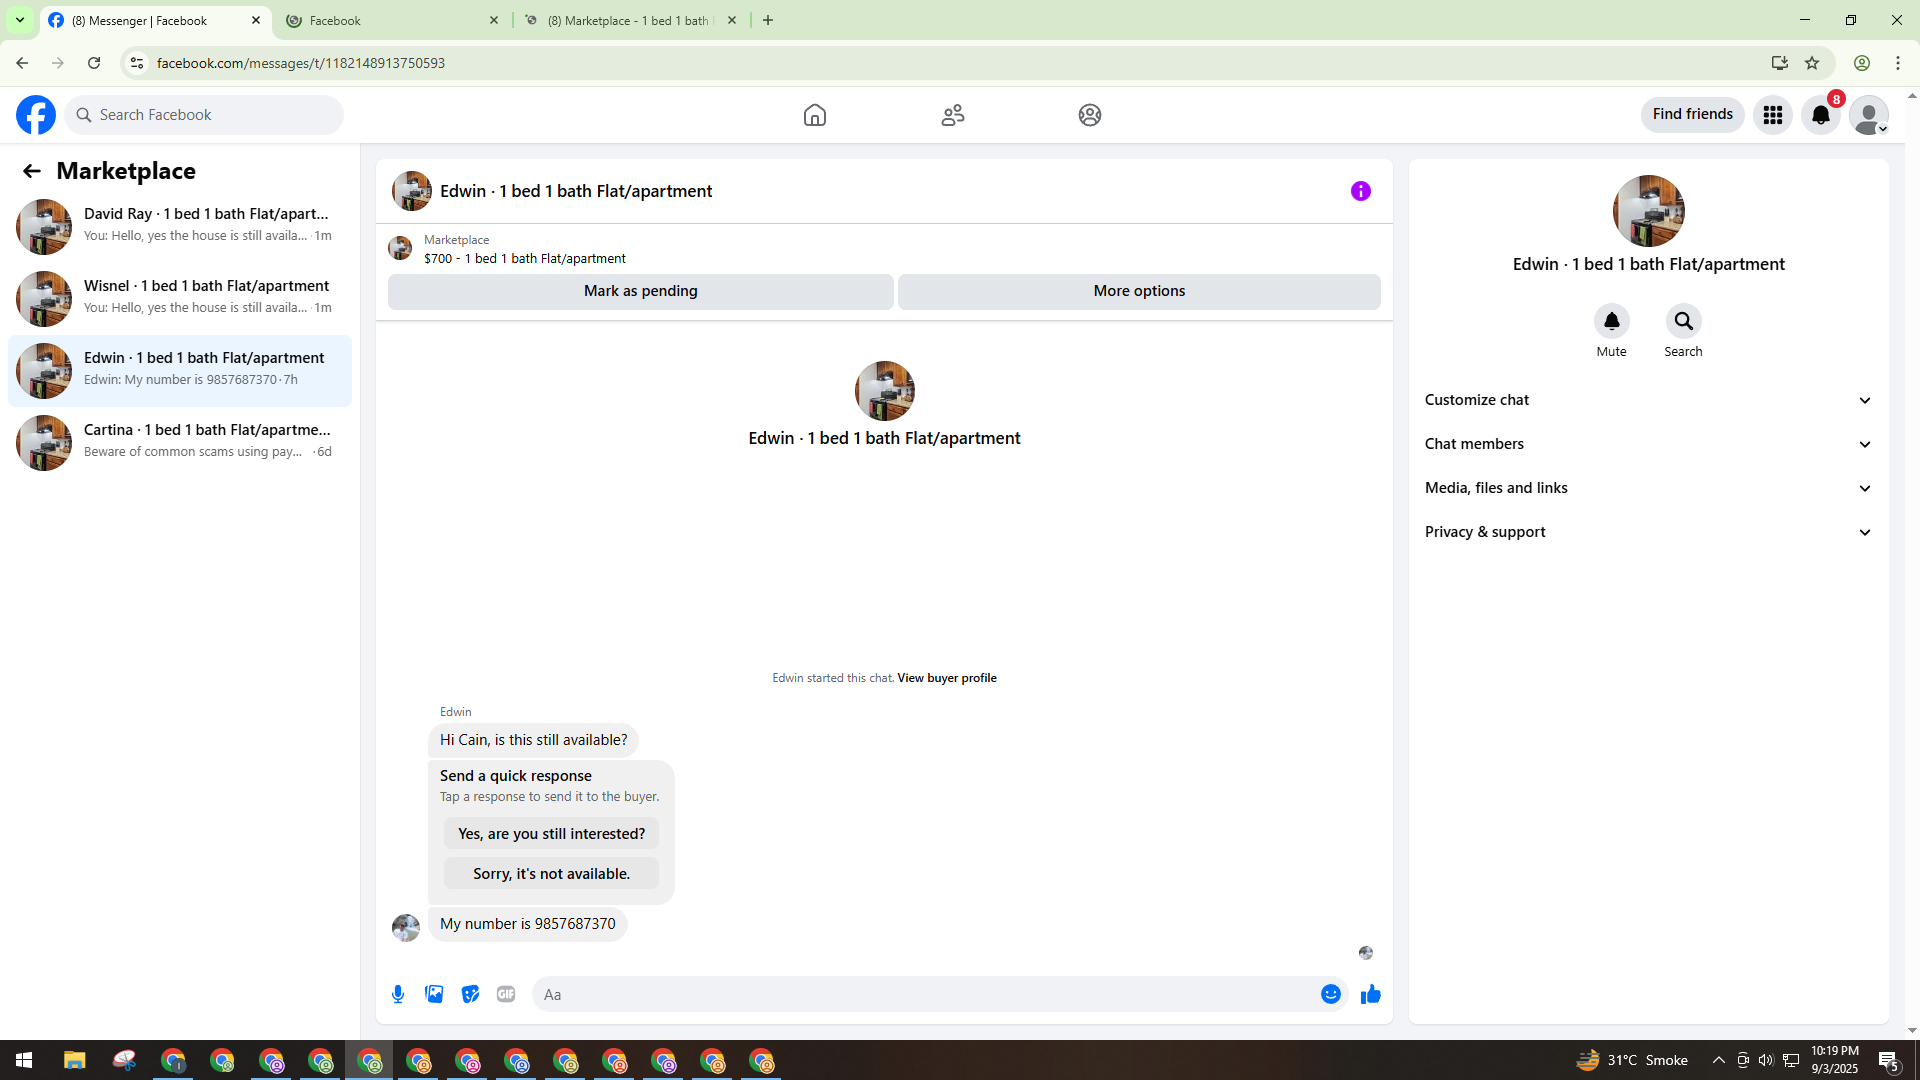Open Wisnel conversation
The image size is (1920, 1080).
click(x=180, y=298)
